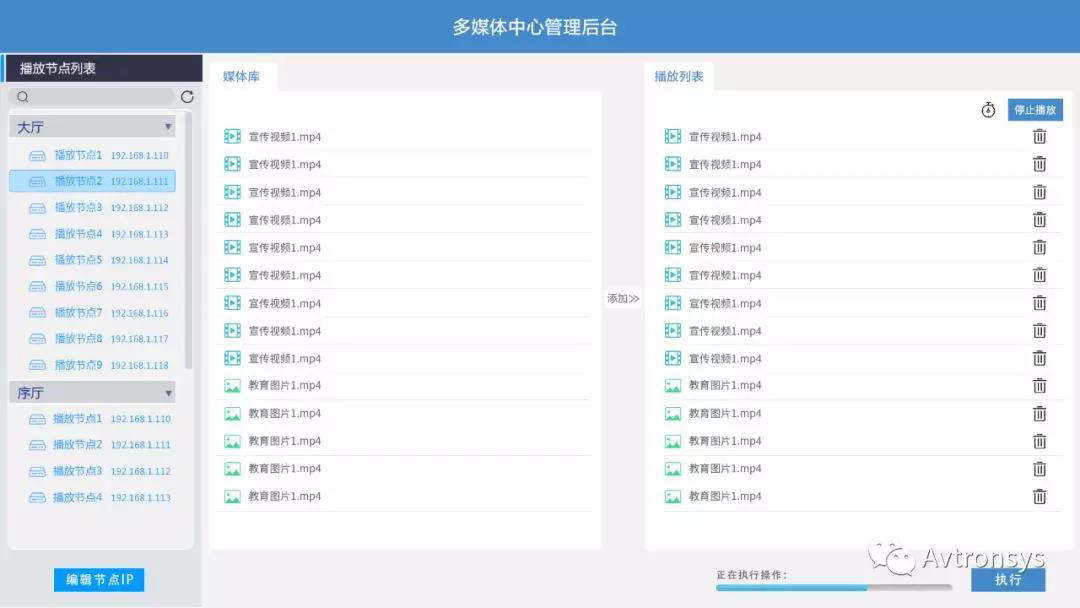Click the search magnifier icon in node list

click(x=23, y=97)
